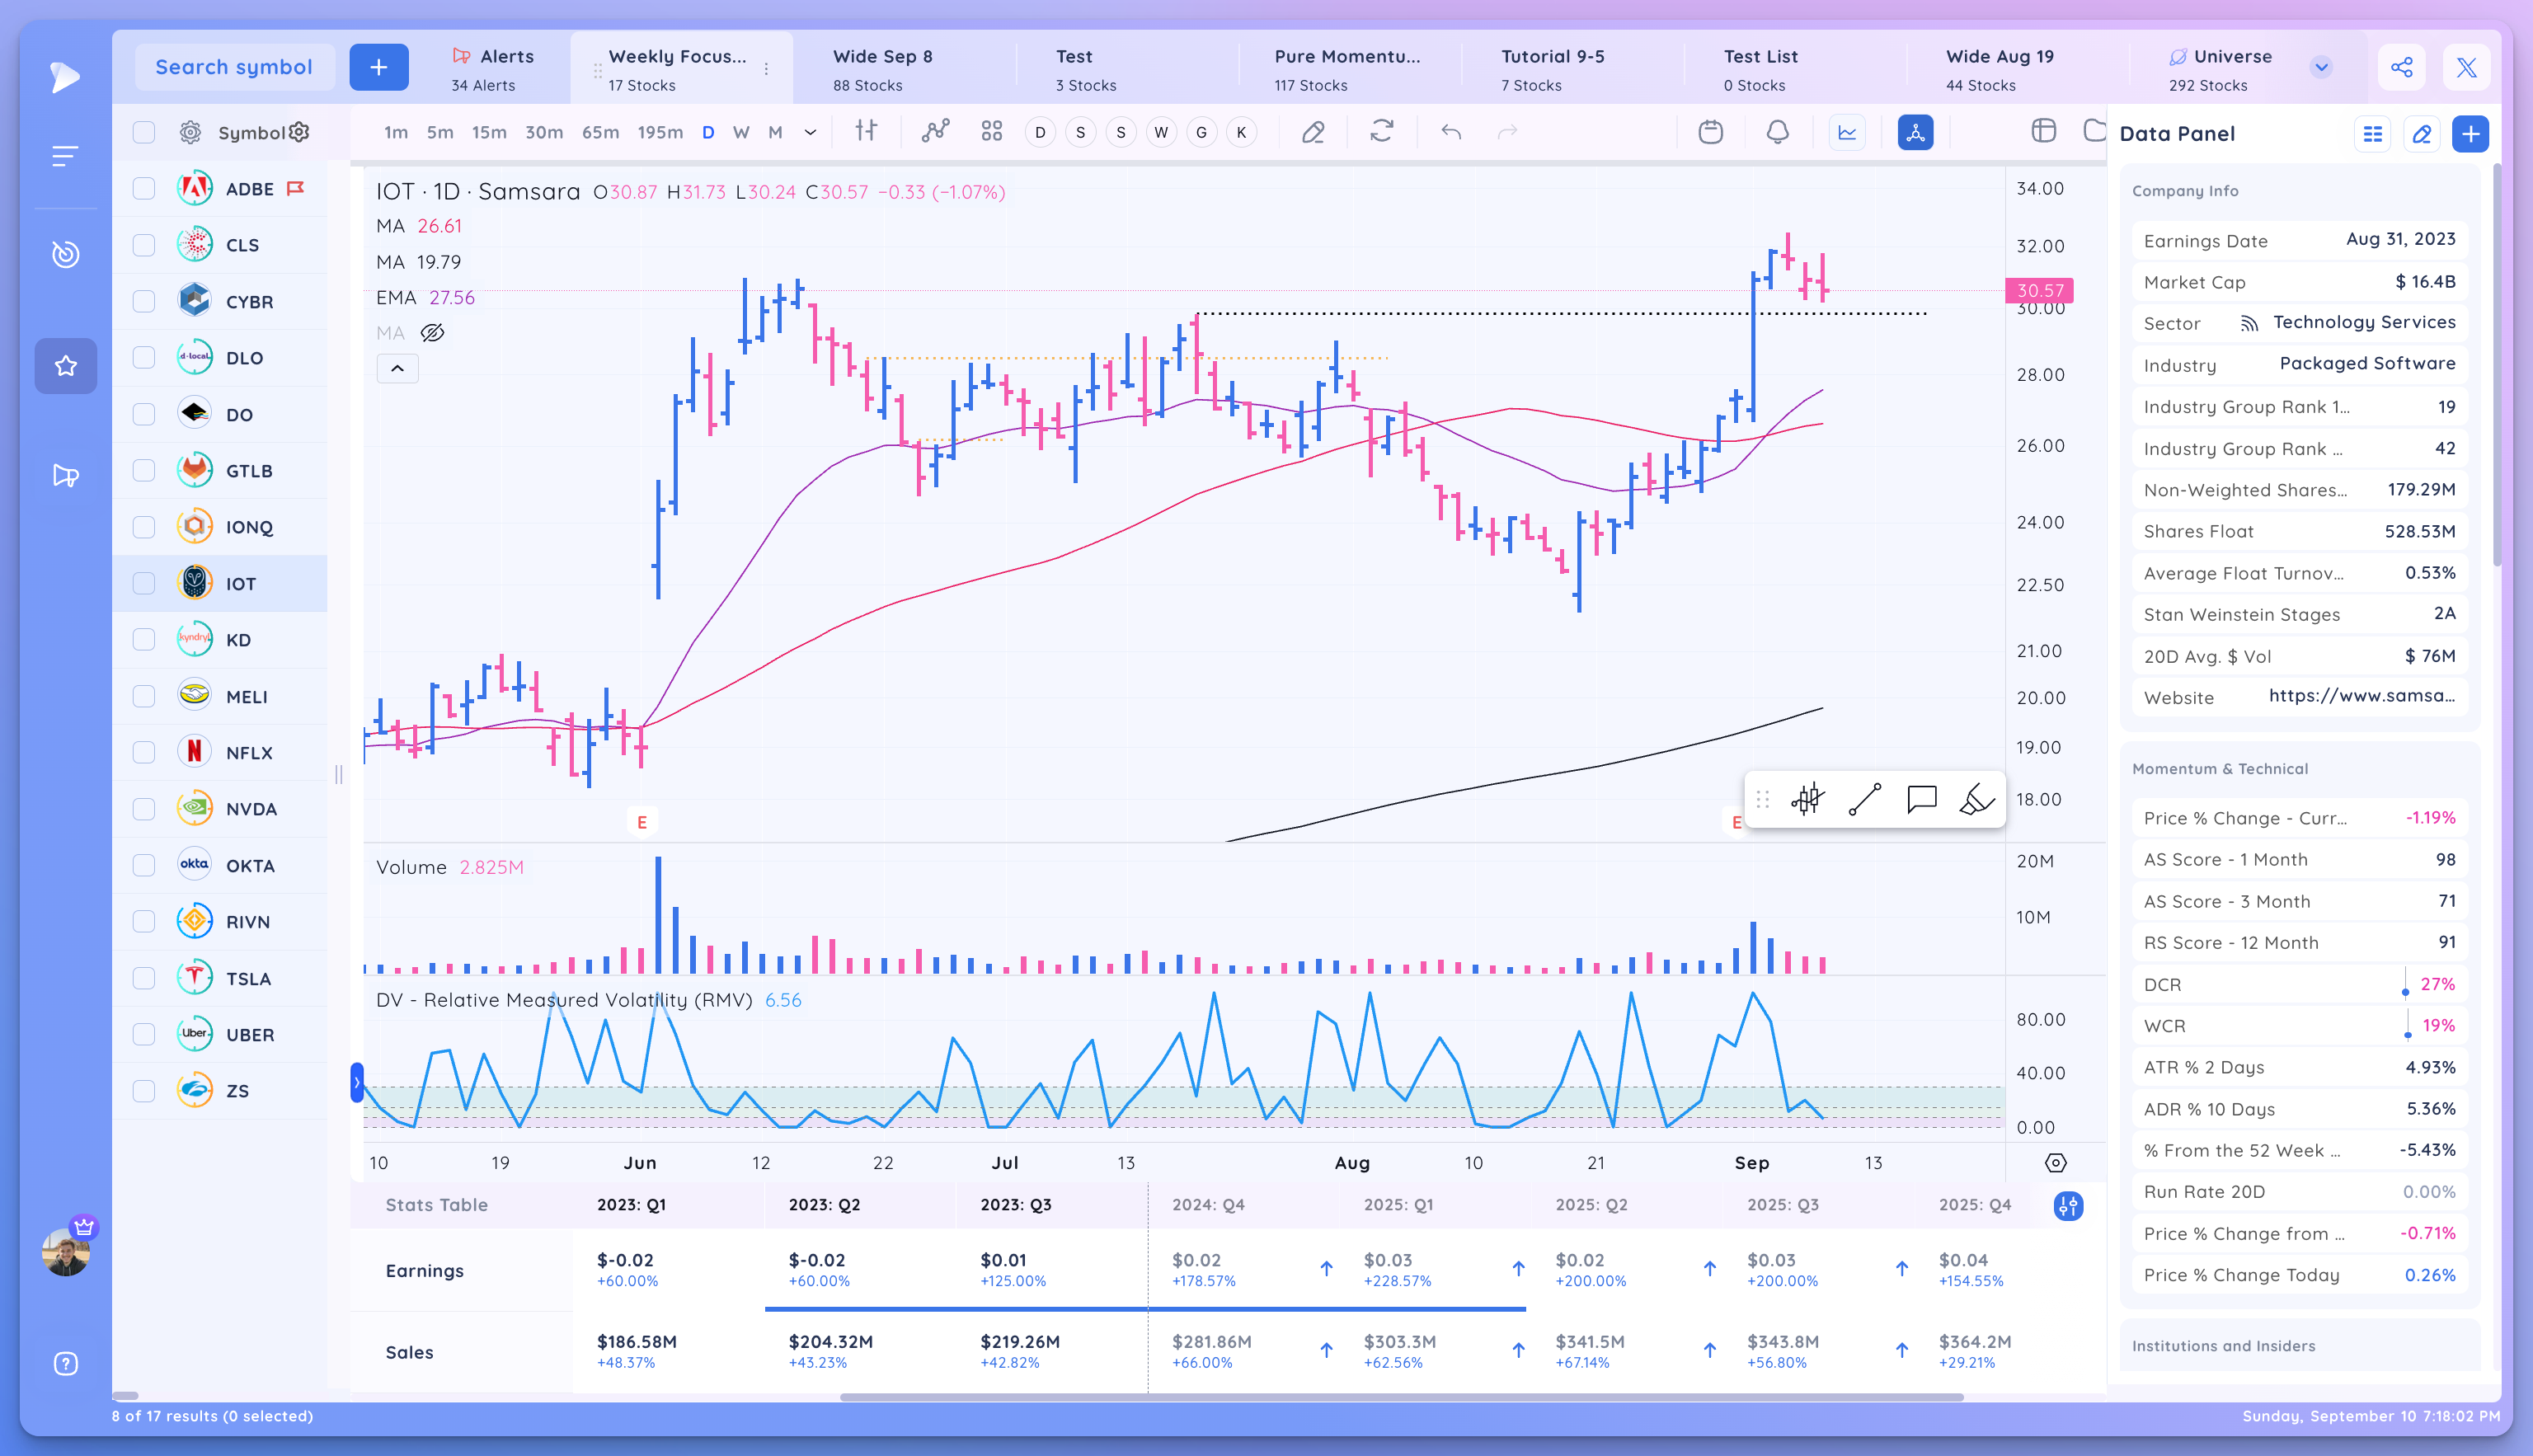Image resolution: width=2533 pixels, height=1456 pixels.
Task: Open the chart style candles icon
Action: pos(866,131)
